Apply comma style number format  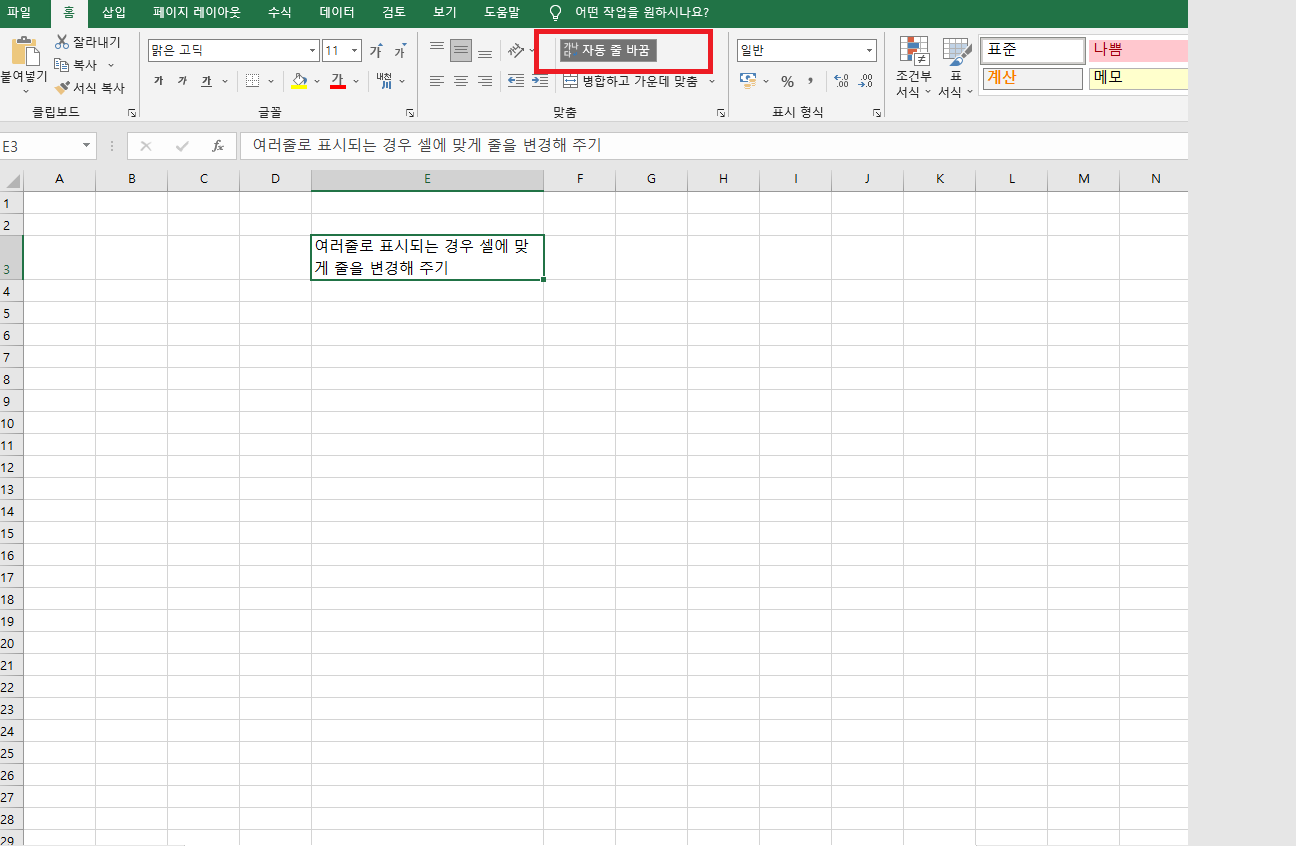click(811, 81)
